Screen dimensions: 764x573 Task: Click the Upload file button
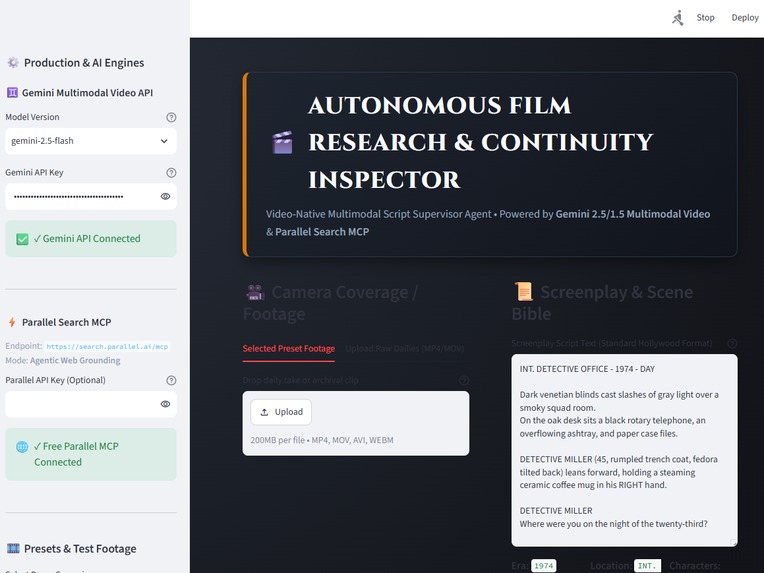point(281,412)
